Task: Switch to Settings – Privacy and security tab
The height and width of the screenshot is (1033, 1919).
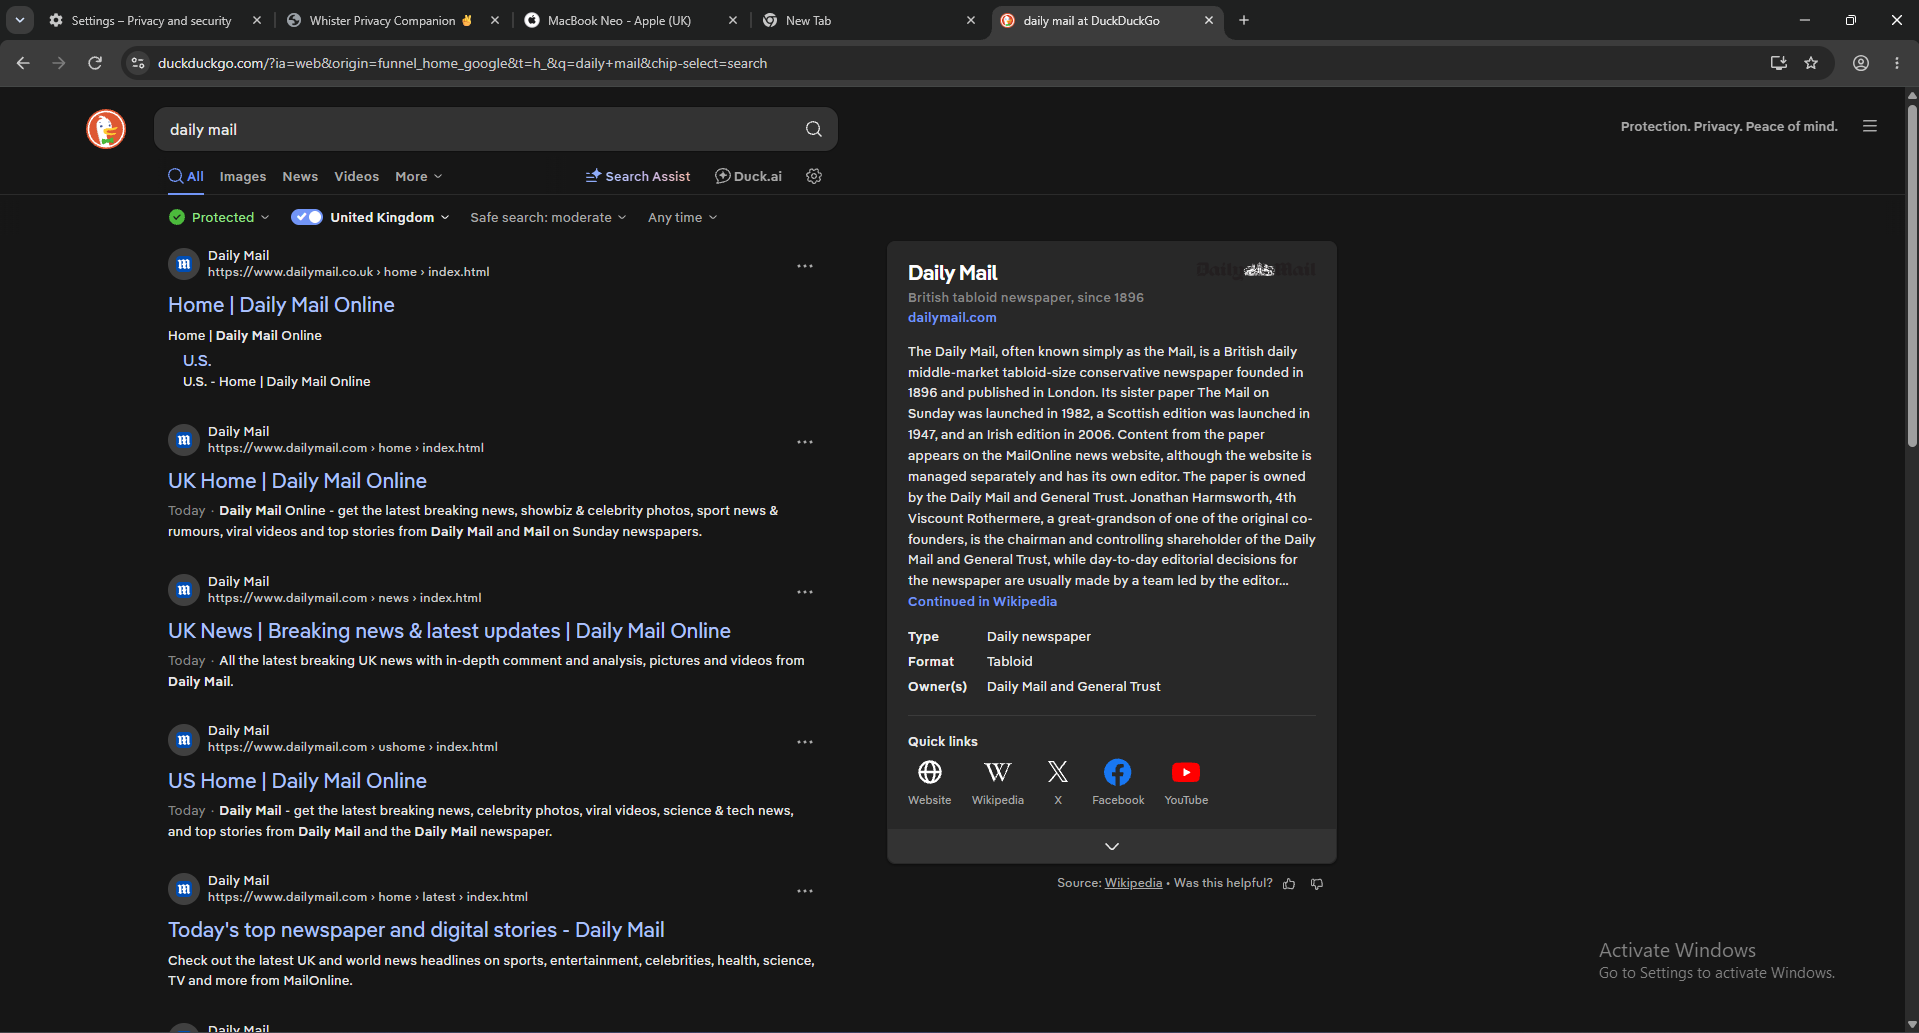Action: pos(151,20)
